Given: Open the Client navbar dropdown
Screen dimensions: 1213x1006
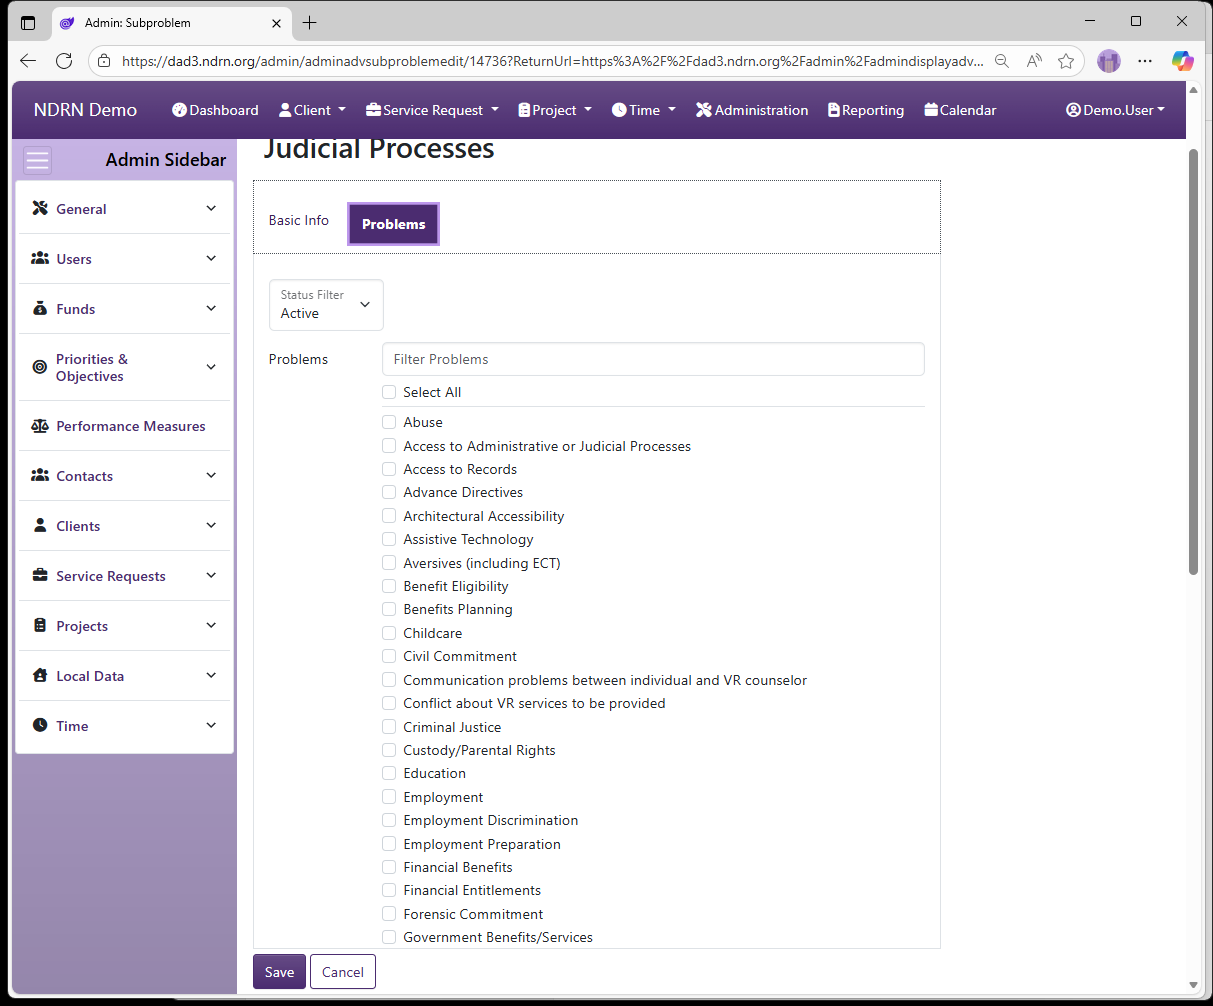Looking at the screenshot, I should pyautogui.click(x=312, y=110).
